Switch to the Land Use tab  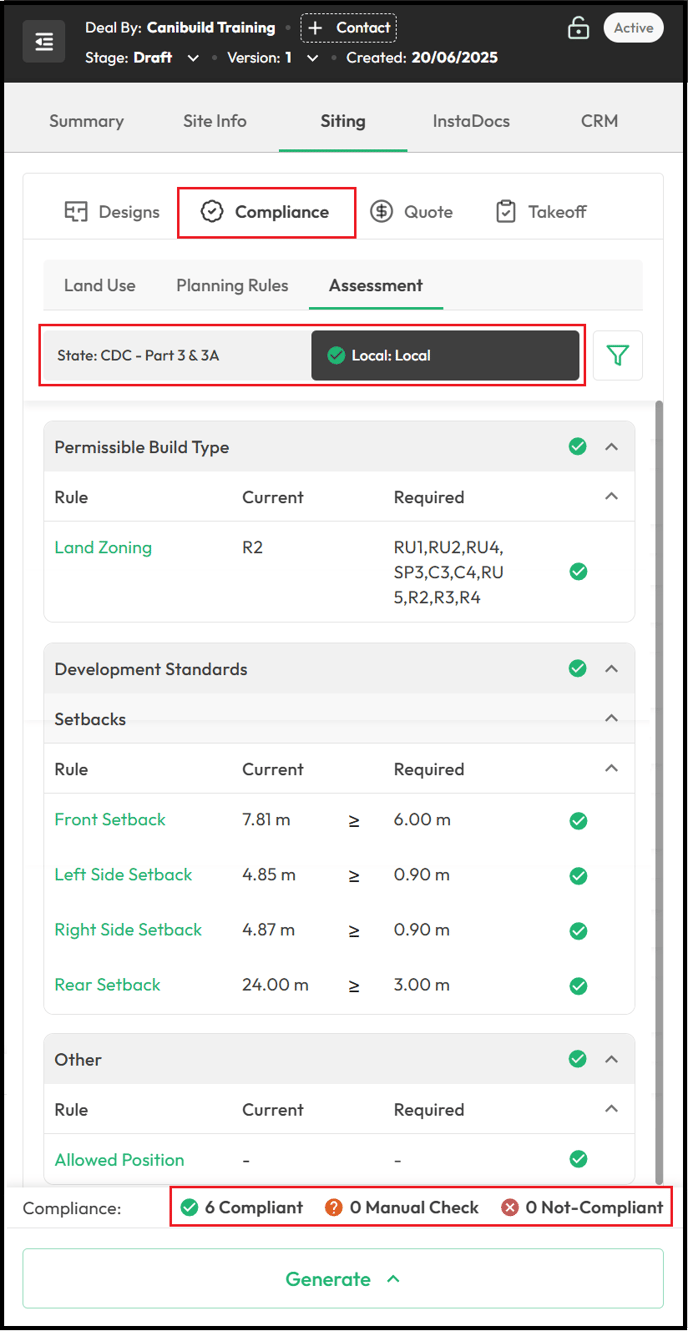(100, 285)
